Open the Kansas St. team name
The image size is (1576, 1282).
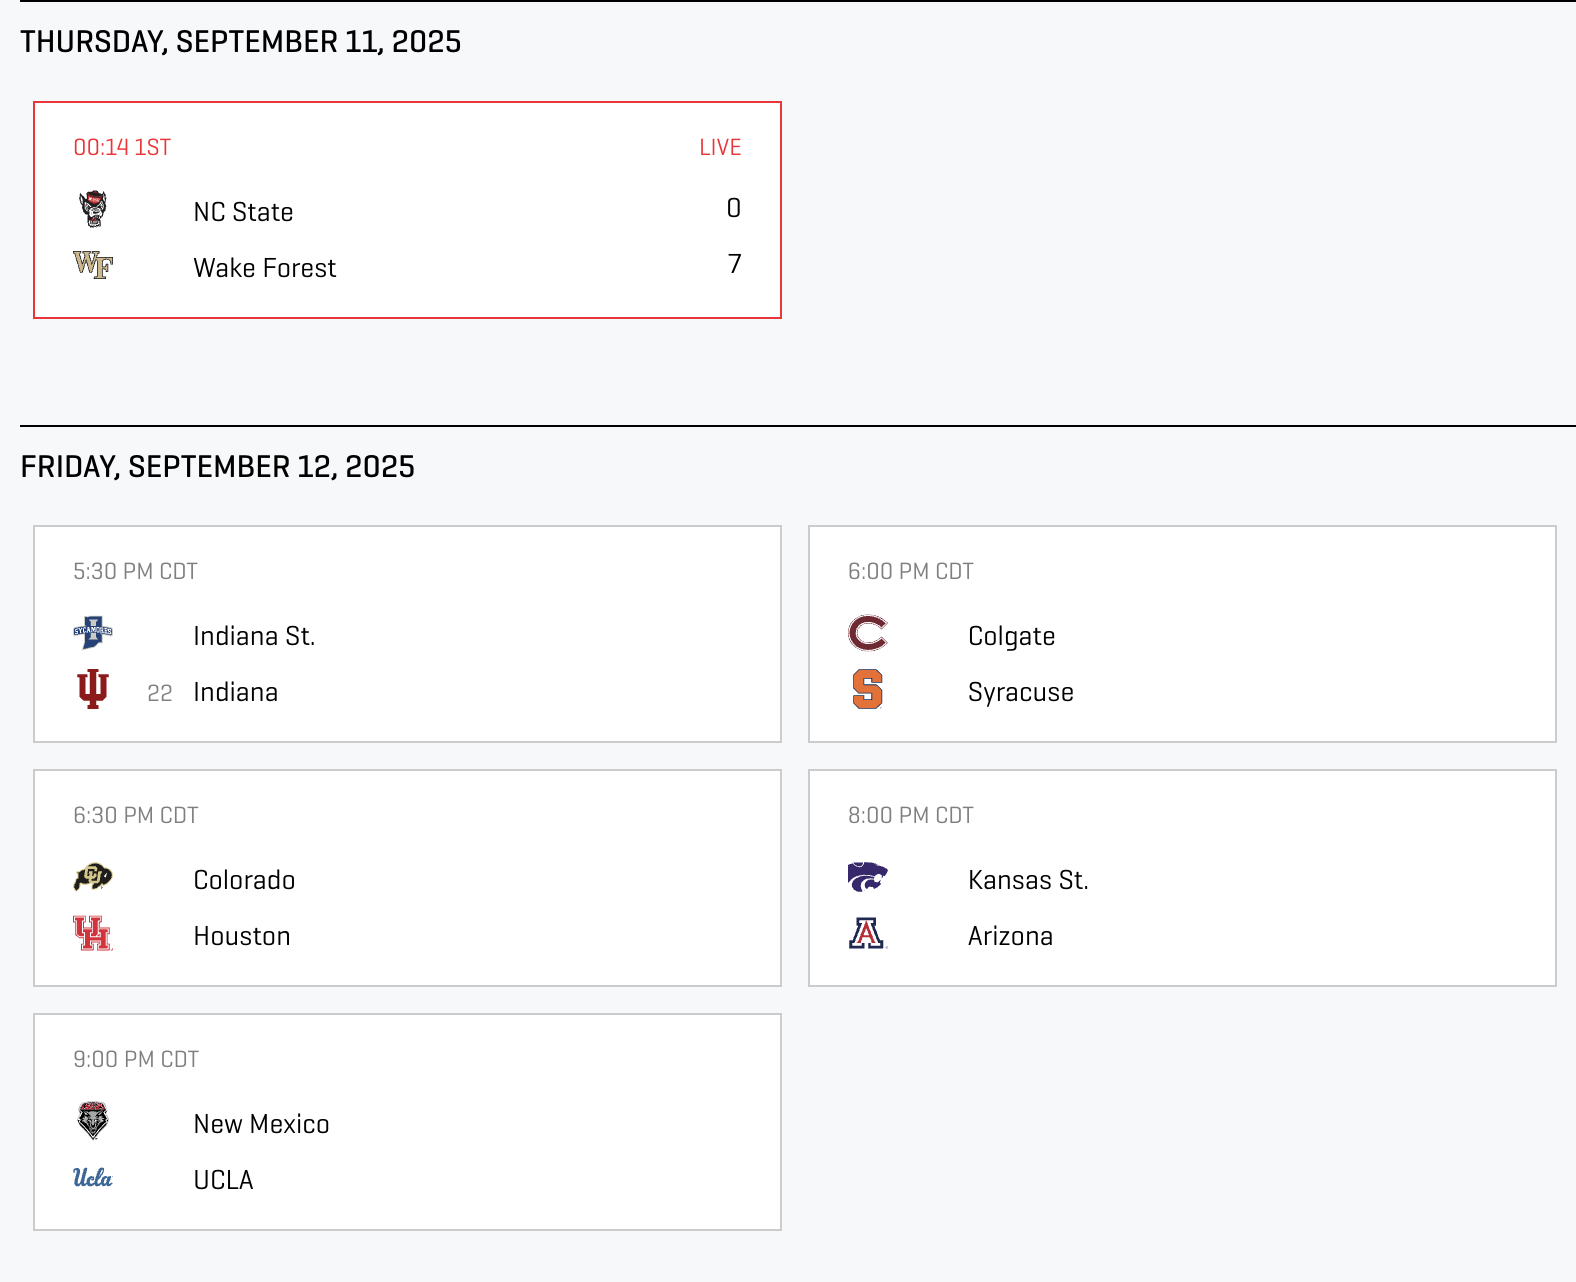[x=1027, y=880]
